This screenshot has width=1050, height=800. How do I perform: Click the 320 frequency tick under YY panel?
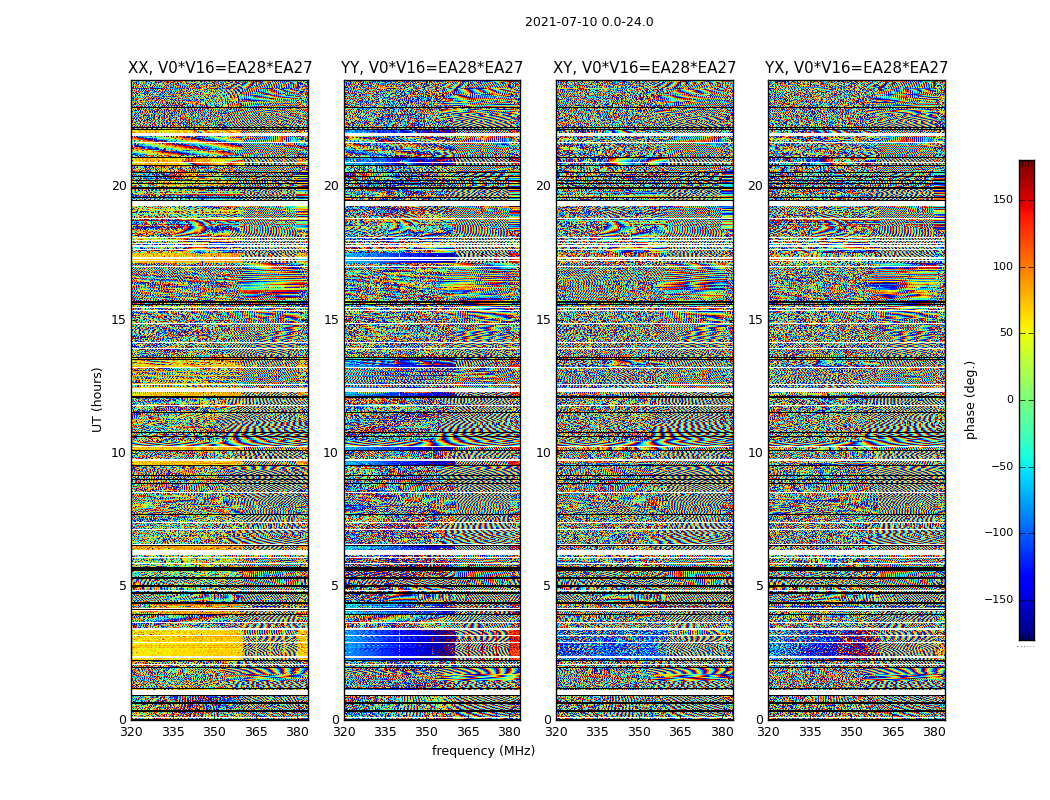coord(344,732)
